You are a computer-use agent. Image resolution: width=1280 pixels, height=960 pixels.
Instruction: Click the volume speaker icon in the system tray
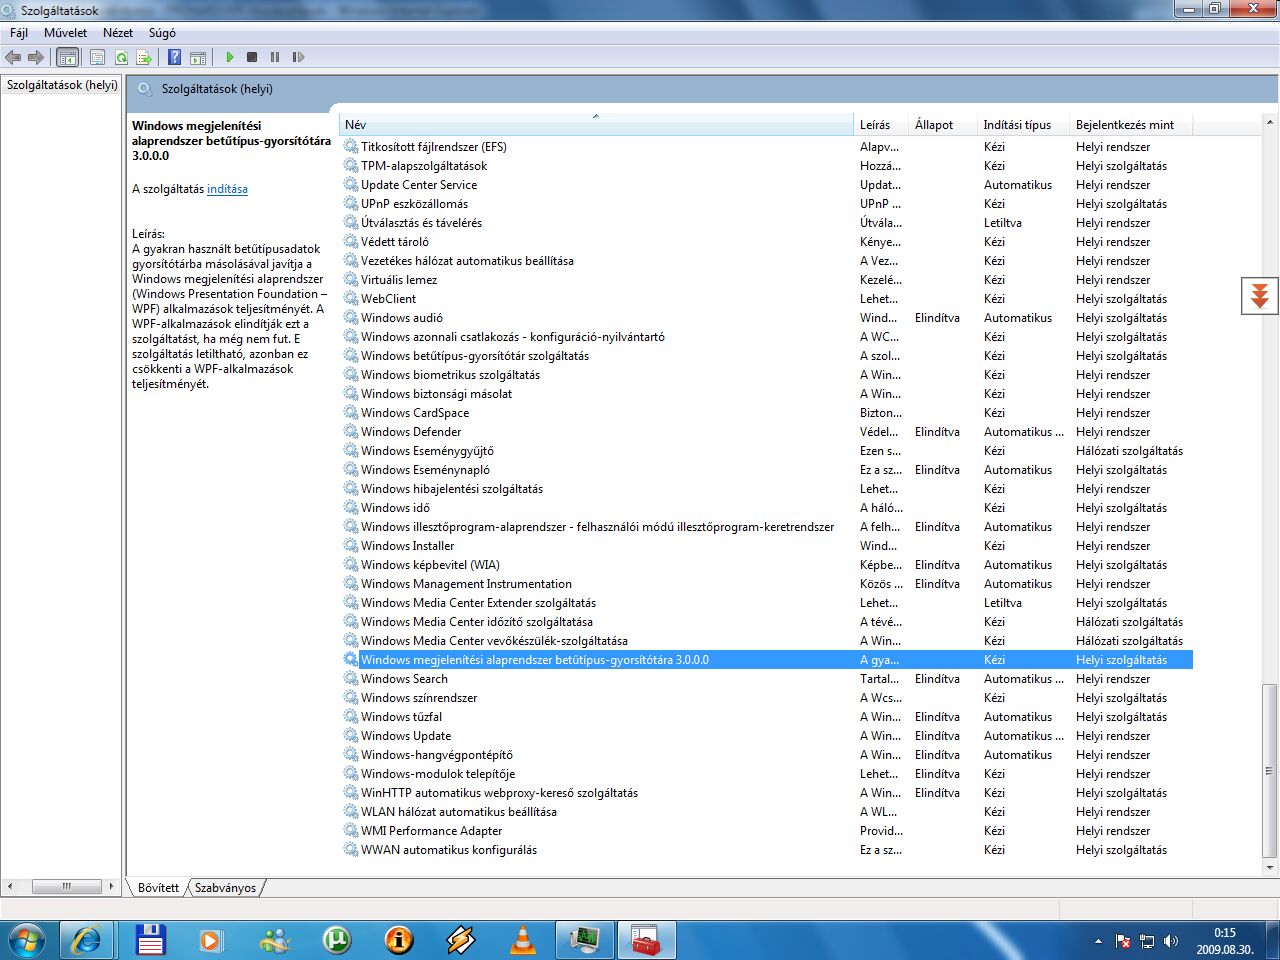point(1171,941)
